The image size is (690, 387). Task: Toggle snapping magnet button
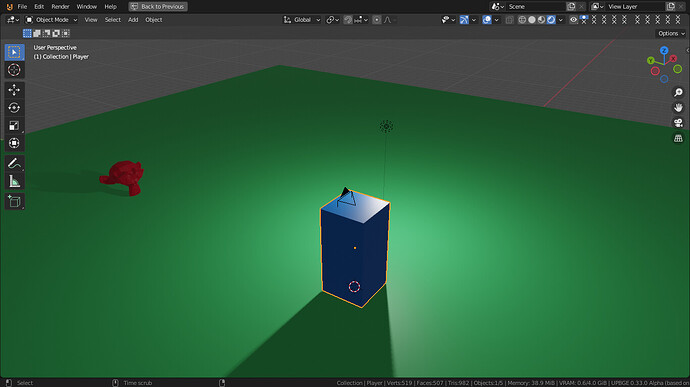click(x=348, y=20)
